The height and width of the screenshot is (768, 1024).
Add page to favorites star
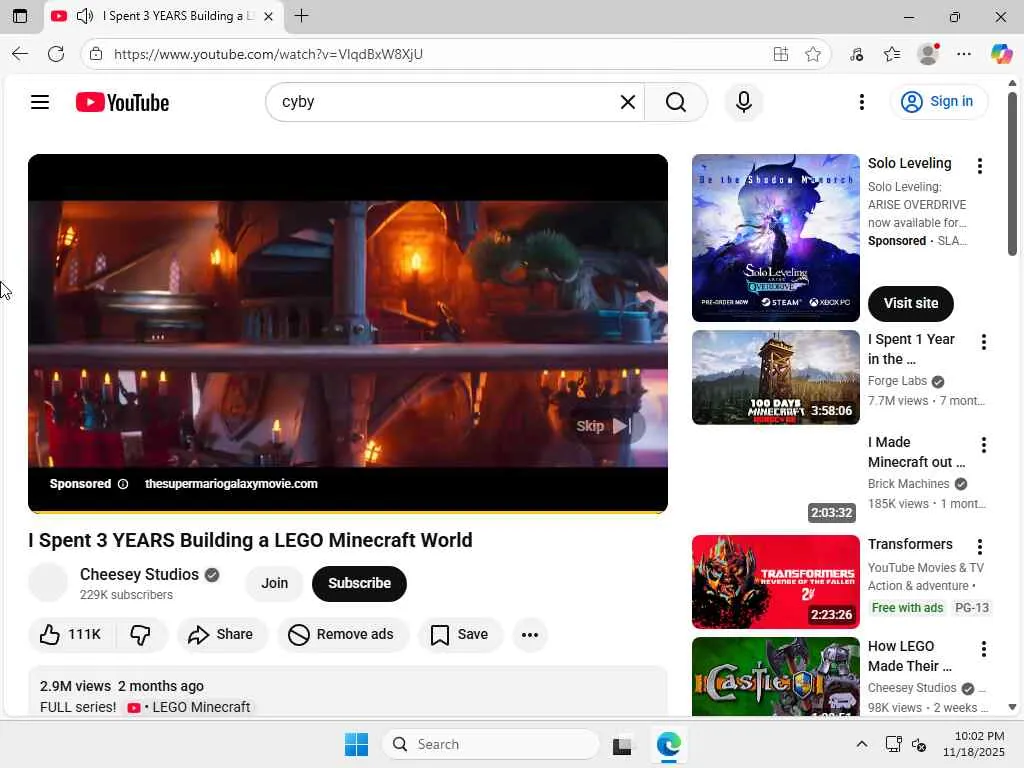click(x=812, y=54)
